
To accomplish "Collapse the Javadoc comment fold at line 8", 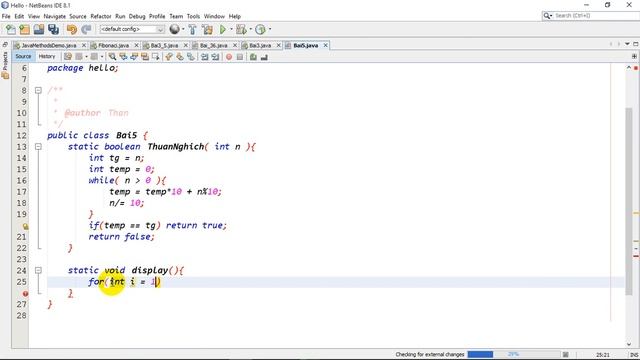I will pyautogui.click(x=38, y=90).
